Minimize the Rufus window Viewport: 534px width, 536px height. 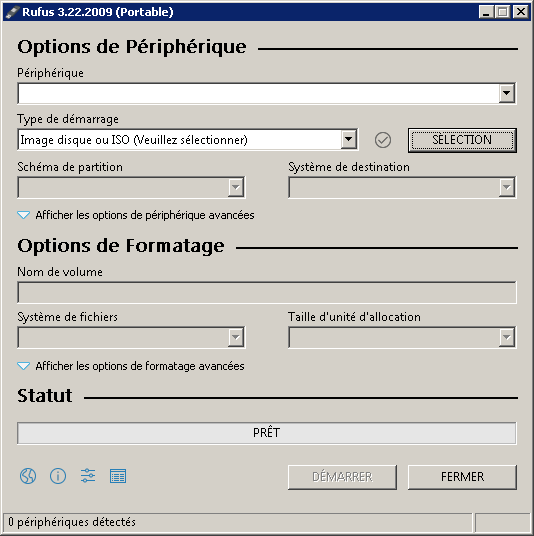click(486, 12)
